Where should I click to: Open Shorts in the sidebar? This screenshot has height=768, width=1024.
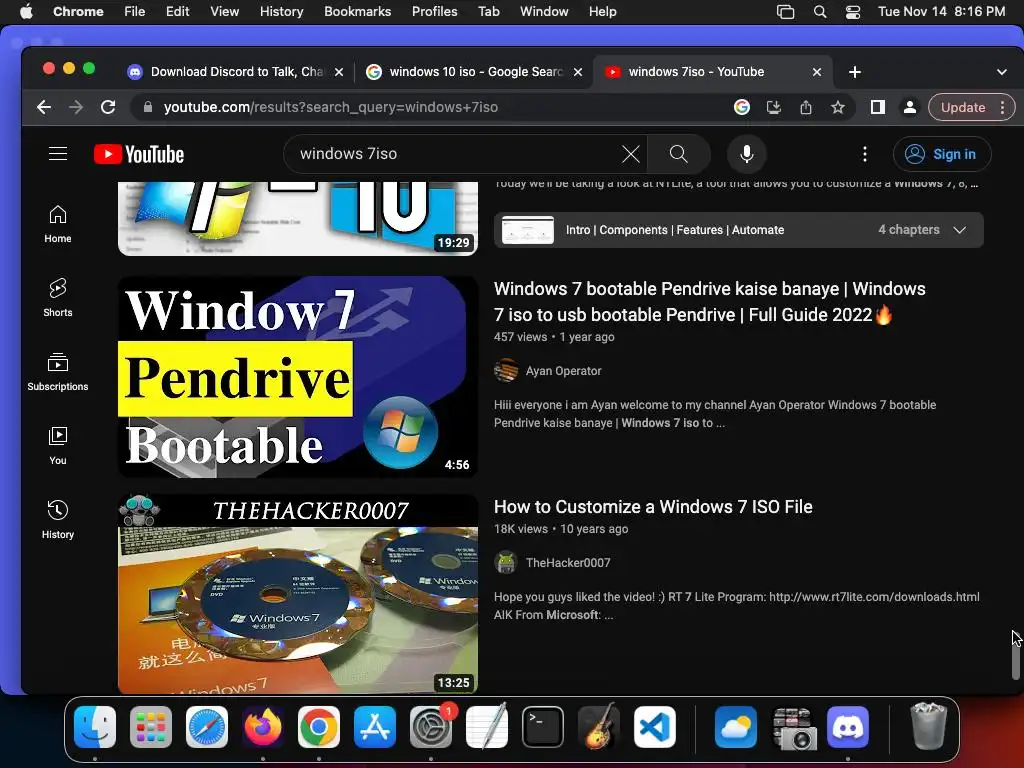tap(57, 298)
